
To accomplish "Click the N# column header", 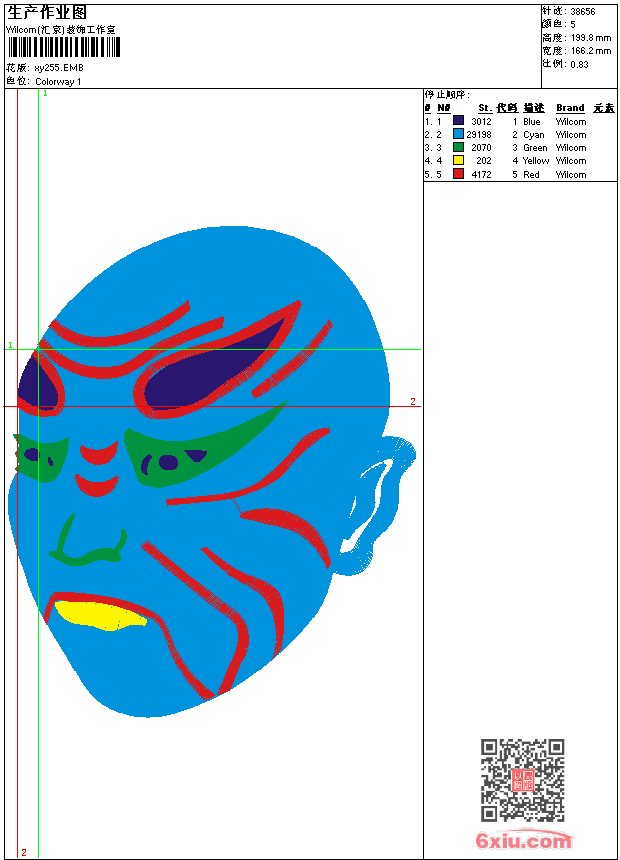I will point(443,108).
